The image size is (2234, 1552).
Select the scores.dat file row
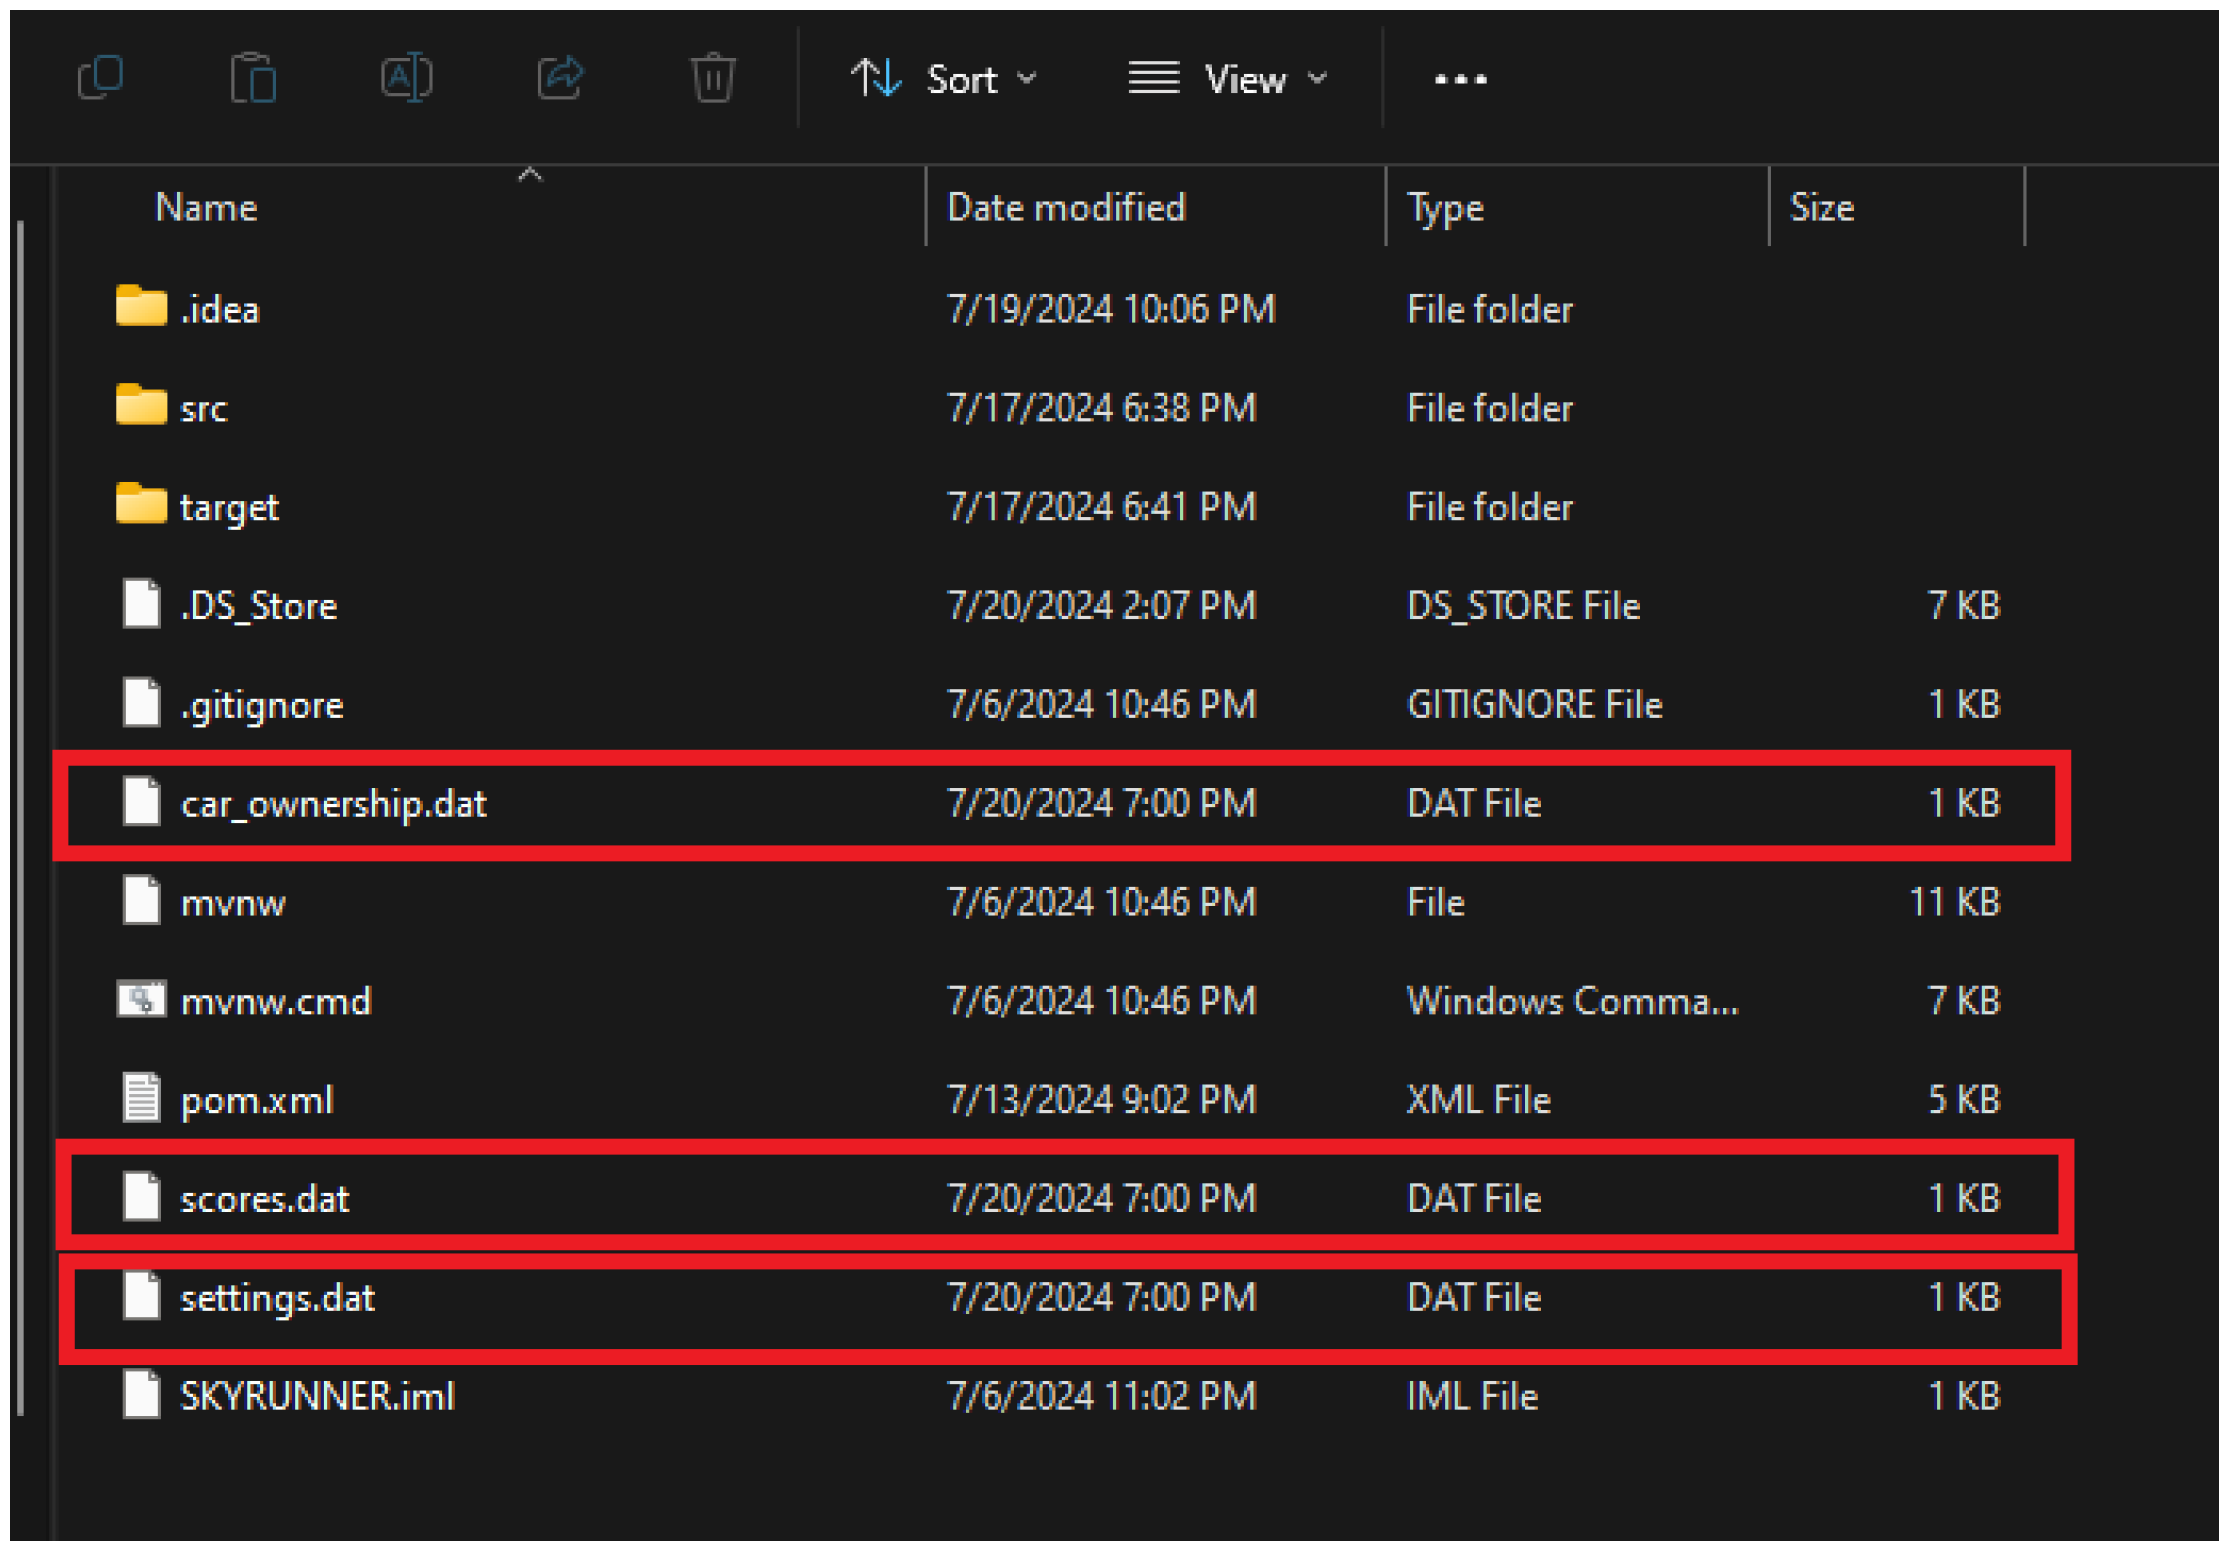(265, 1199)
